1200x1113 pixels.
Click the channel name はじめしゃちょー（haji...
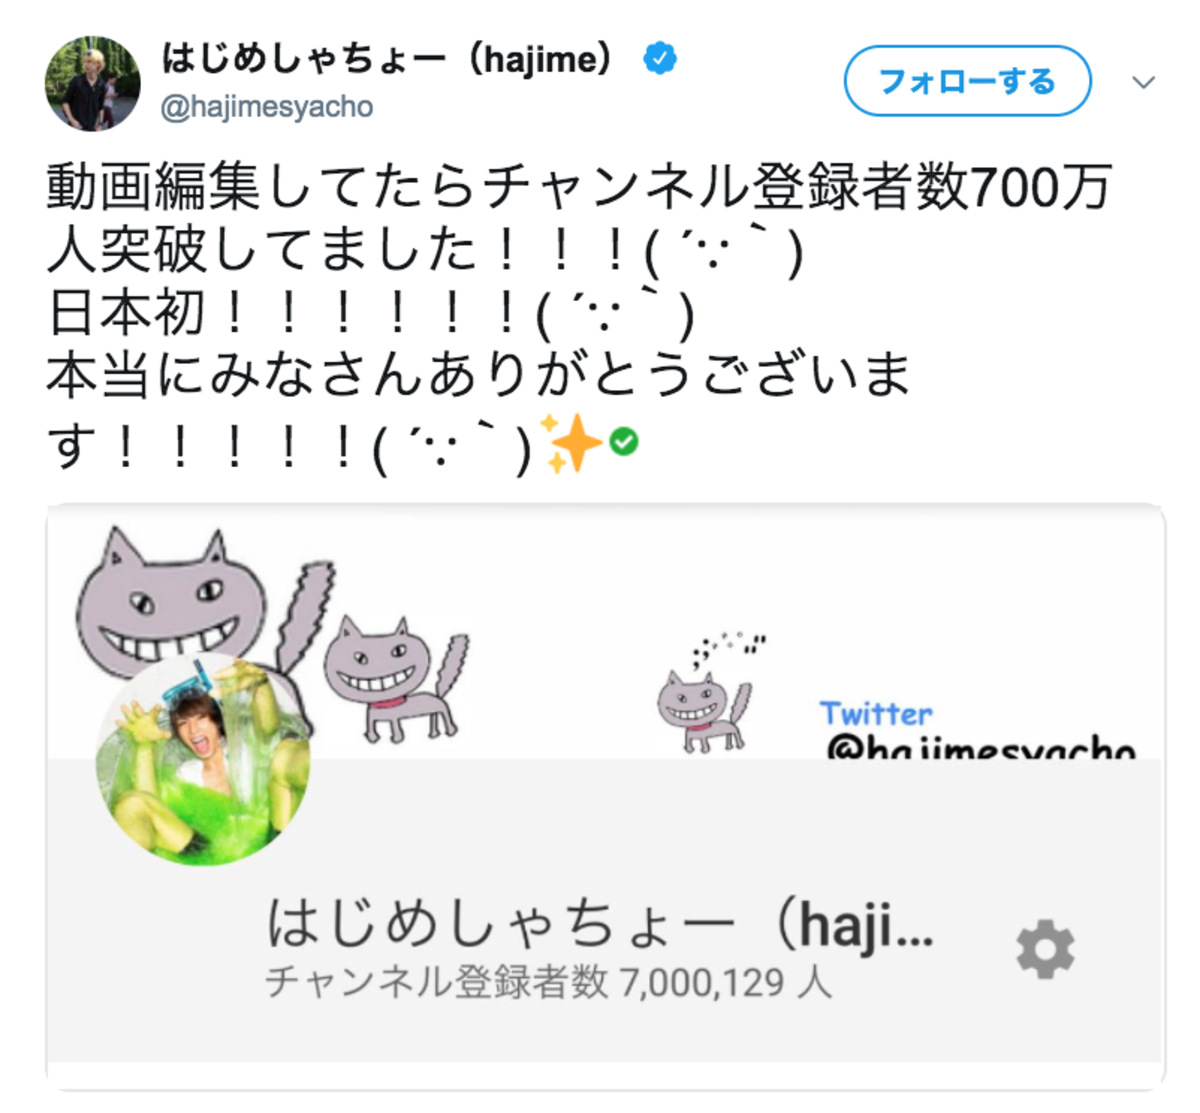pos(600,923)
